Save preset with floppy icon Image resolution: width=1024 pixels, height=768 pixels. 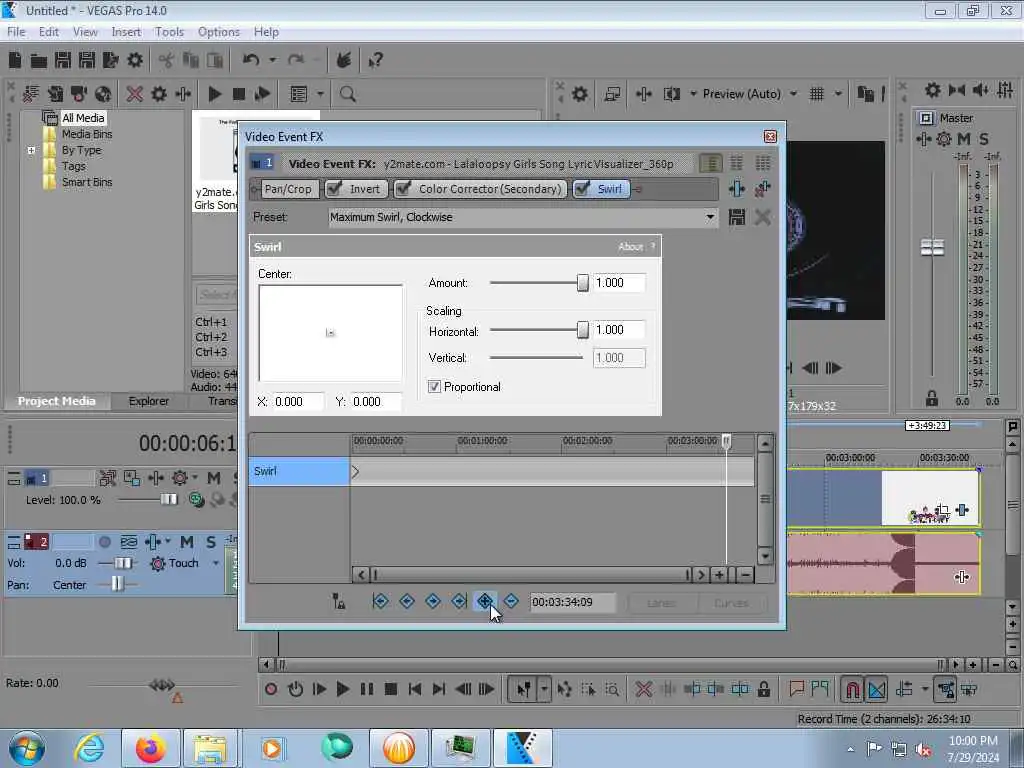737,217
